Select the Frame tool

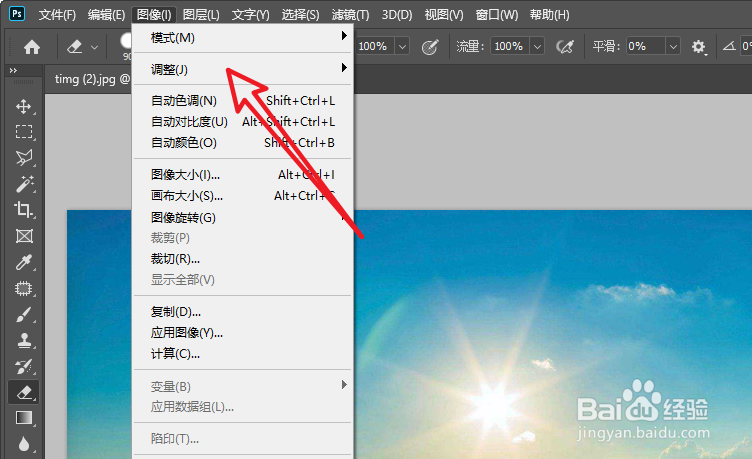[x=24, y=236]
